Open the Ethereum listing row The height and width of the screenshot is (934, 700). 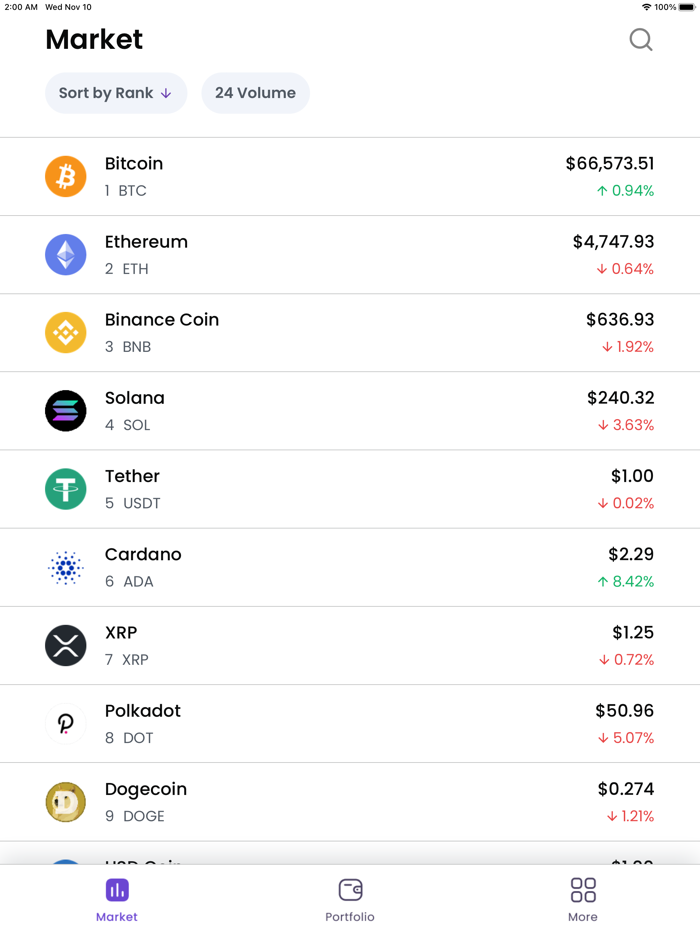point(350,254)
